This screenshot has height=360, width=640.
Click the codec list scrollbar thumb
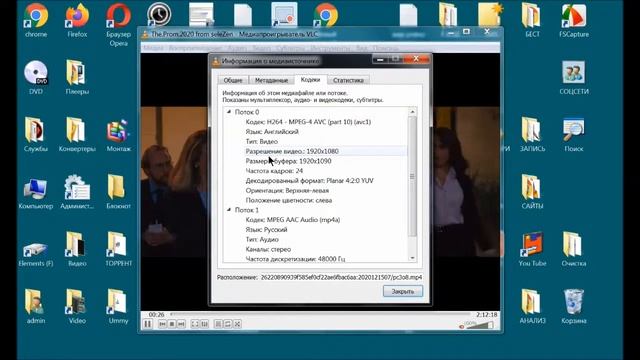[412, 176]
